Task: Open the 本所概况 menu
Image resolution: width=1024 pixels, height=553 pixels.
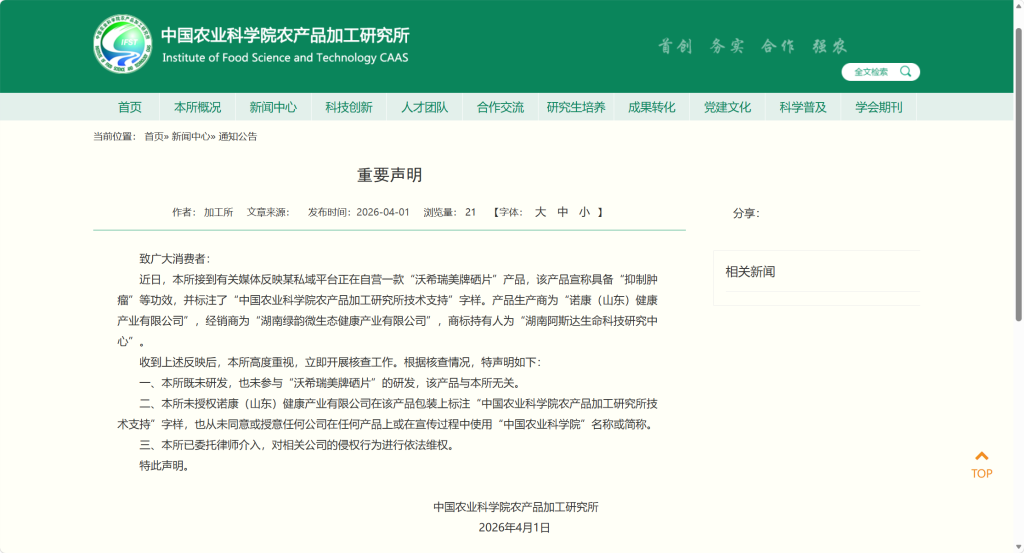Action: (197, 107)
